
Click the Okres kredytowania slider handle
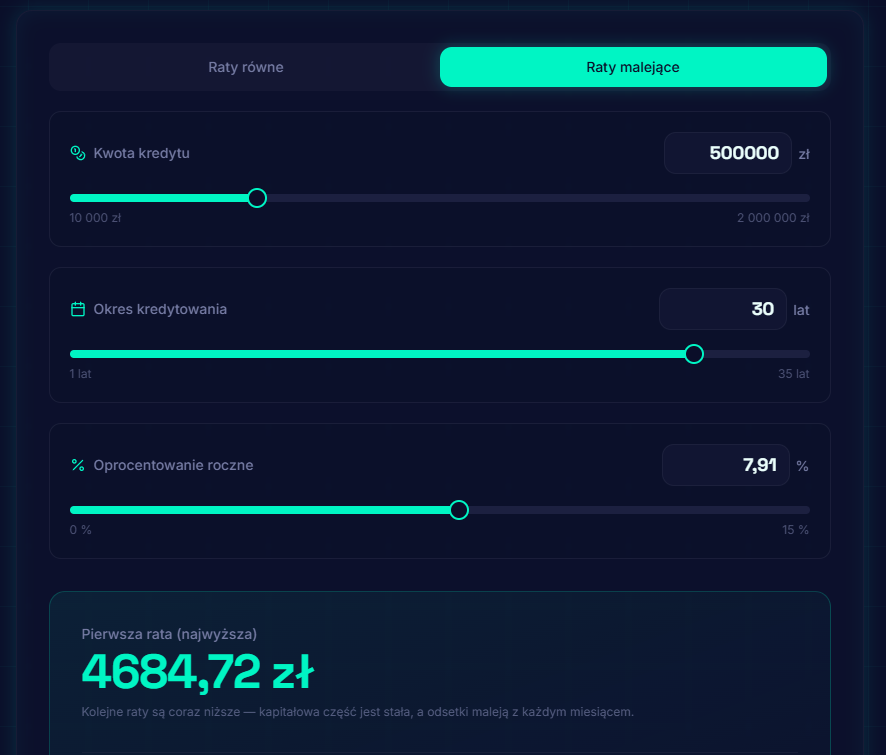(x=694, y=354)
